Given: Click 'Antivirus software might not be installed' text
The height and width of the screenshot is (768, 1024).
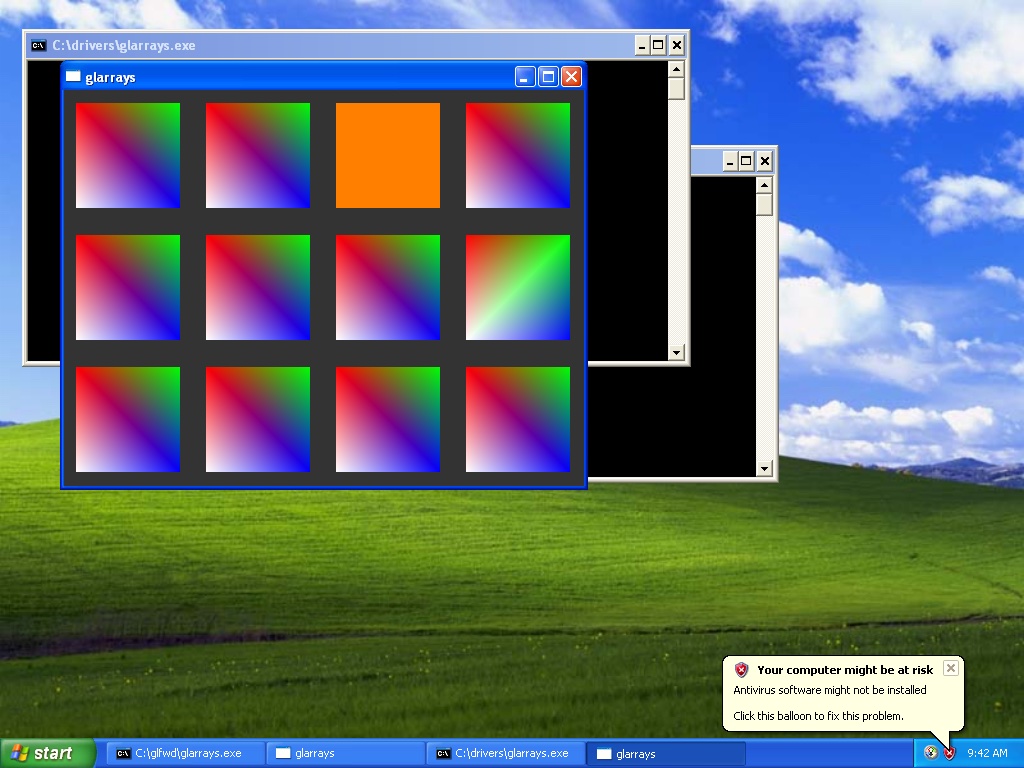Looking at the screenshot, I should 829,690.
